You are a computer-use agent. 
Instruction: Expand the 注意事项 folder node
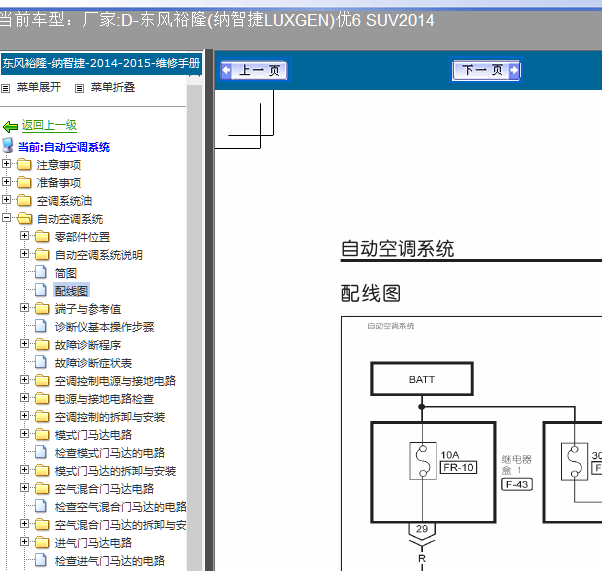(6, 164)
